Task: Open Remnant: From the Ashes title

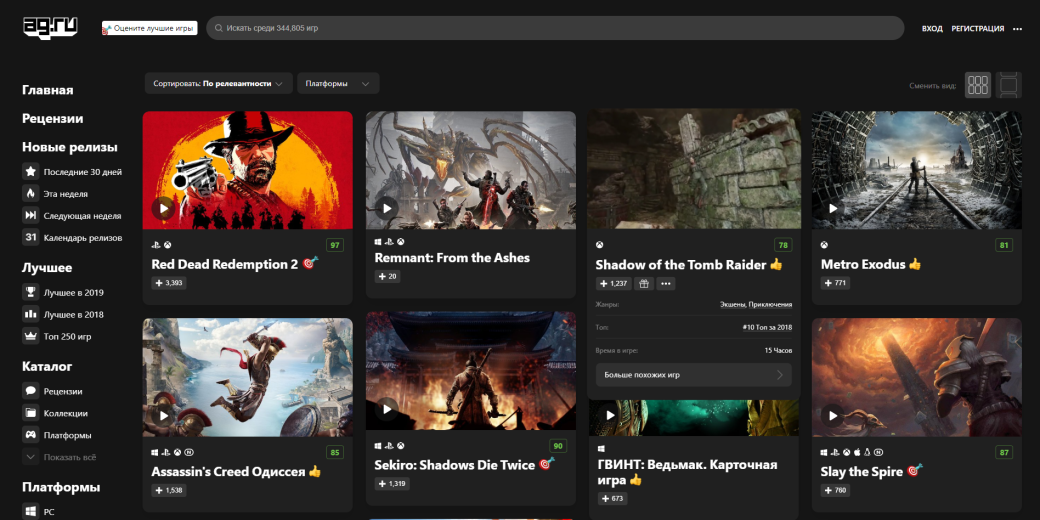Action: [x=452, y=257]
